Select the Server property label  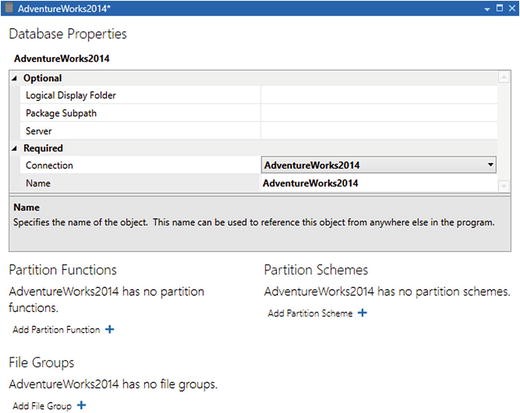click(39, 131)
